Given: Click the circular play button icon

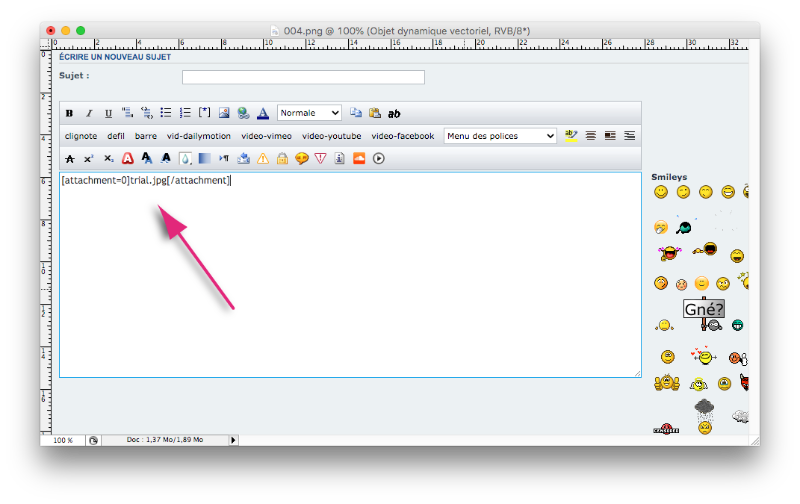Looking at the screenshot, I should pyautogui.click(x=379, y=158).
